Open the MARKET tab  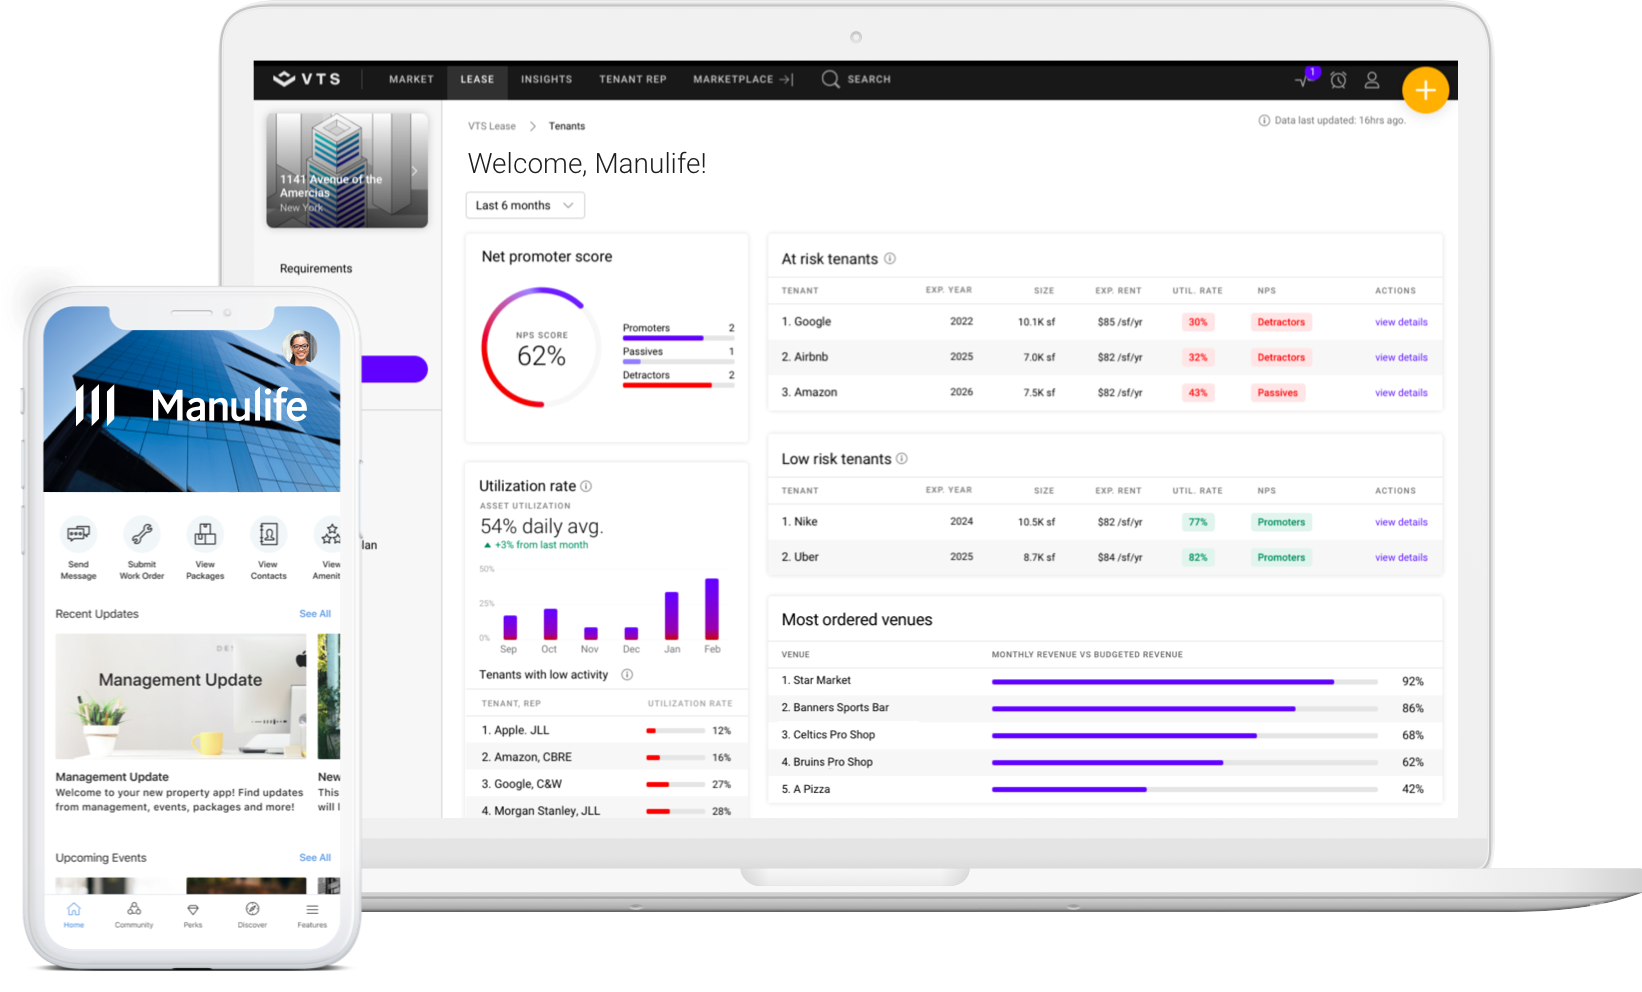(411, 79)
